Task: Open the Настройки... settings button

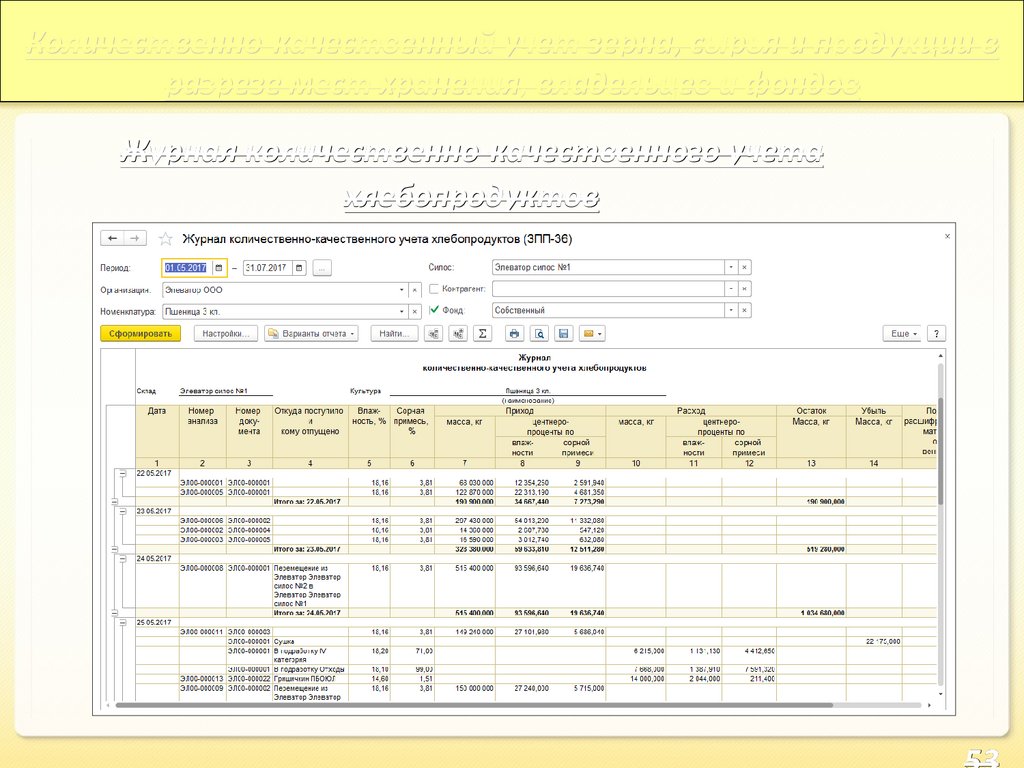Action: [225, 334]
